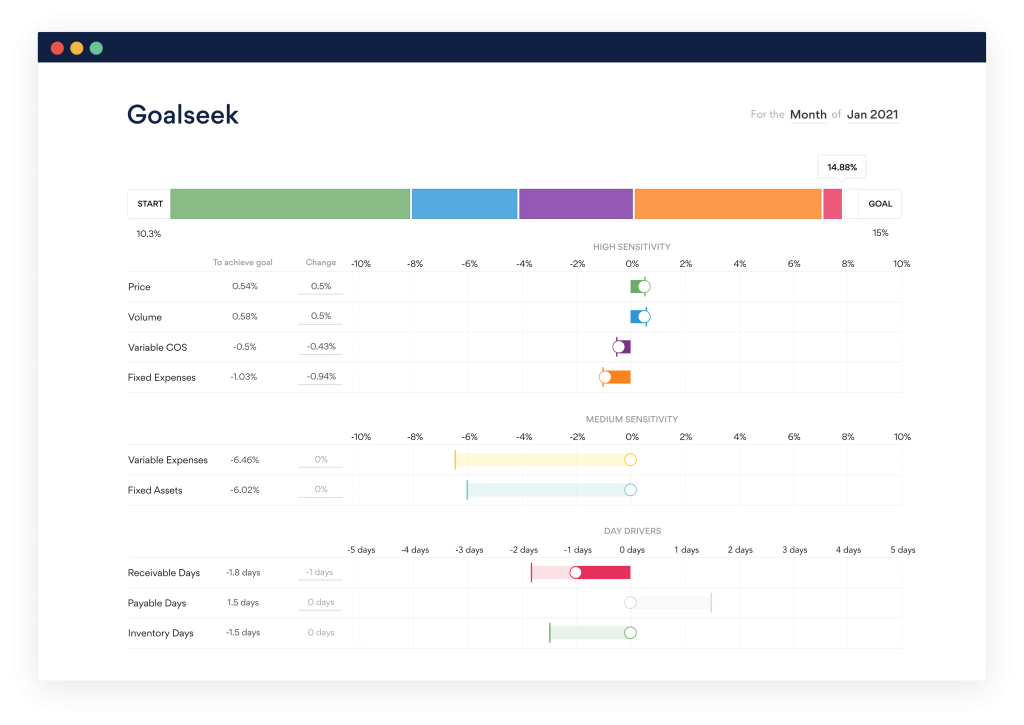Click the Fixed Assets row label
This screenshot has height=725, width=1024.
pyautogui.click(x=155, y=491)
